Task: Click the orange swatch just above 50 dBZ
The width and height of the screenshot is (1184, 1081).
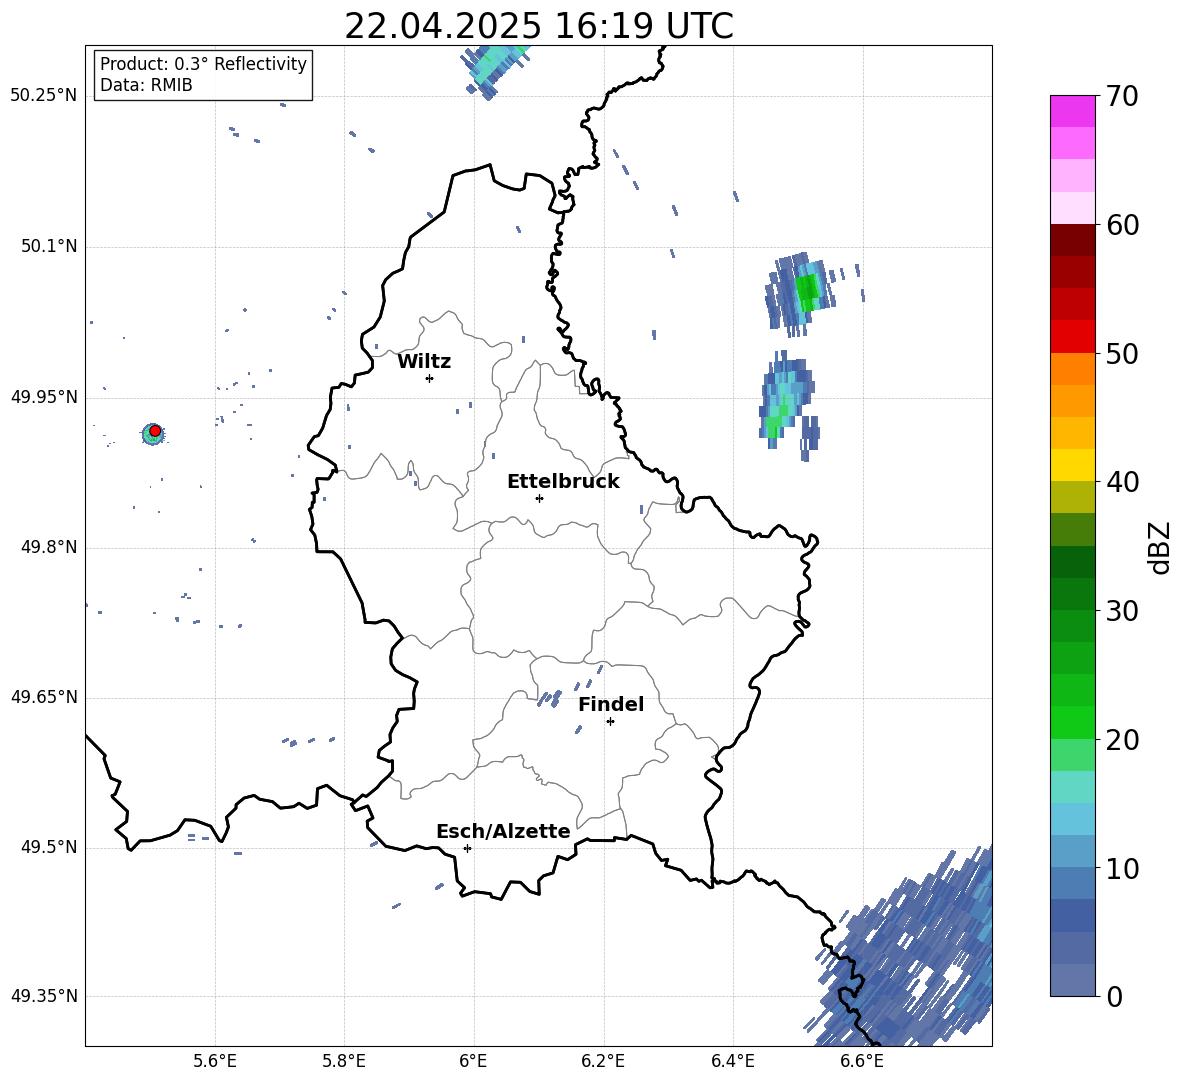Action: pos(1072,369)
